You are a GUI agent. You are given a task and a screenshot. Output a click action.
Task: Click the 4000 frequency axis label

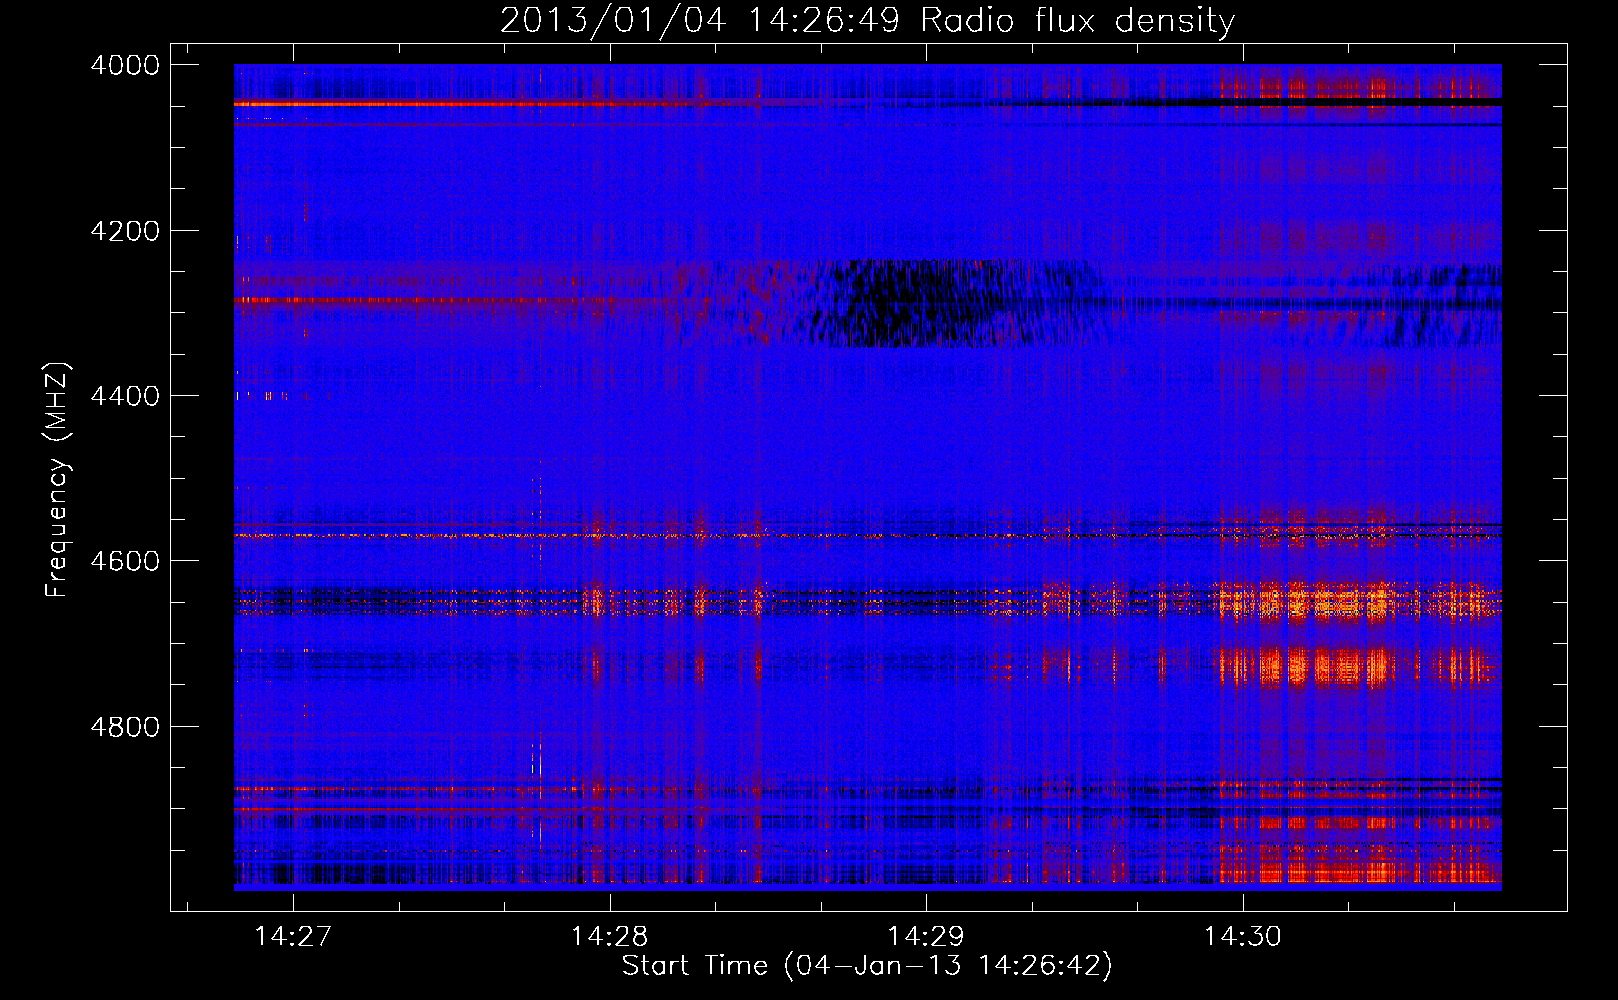(x=124, y=65)
